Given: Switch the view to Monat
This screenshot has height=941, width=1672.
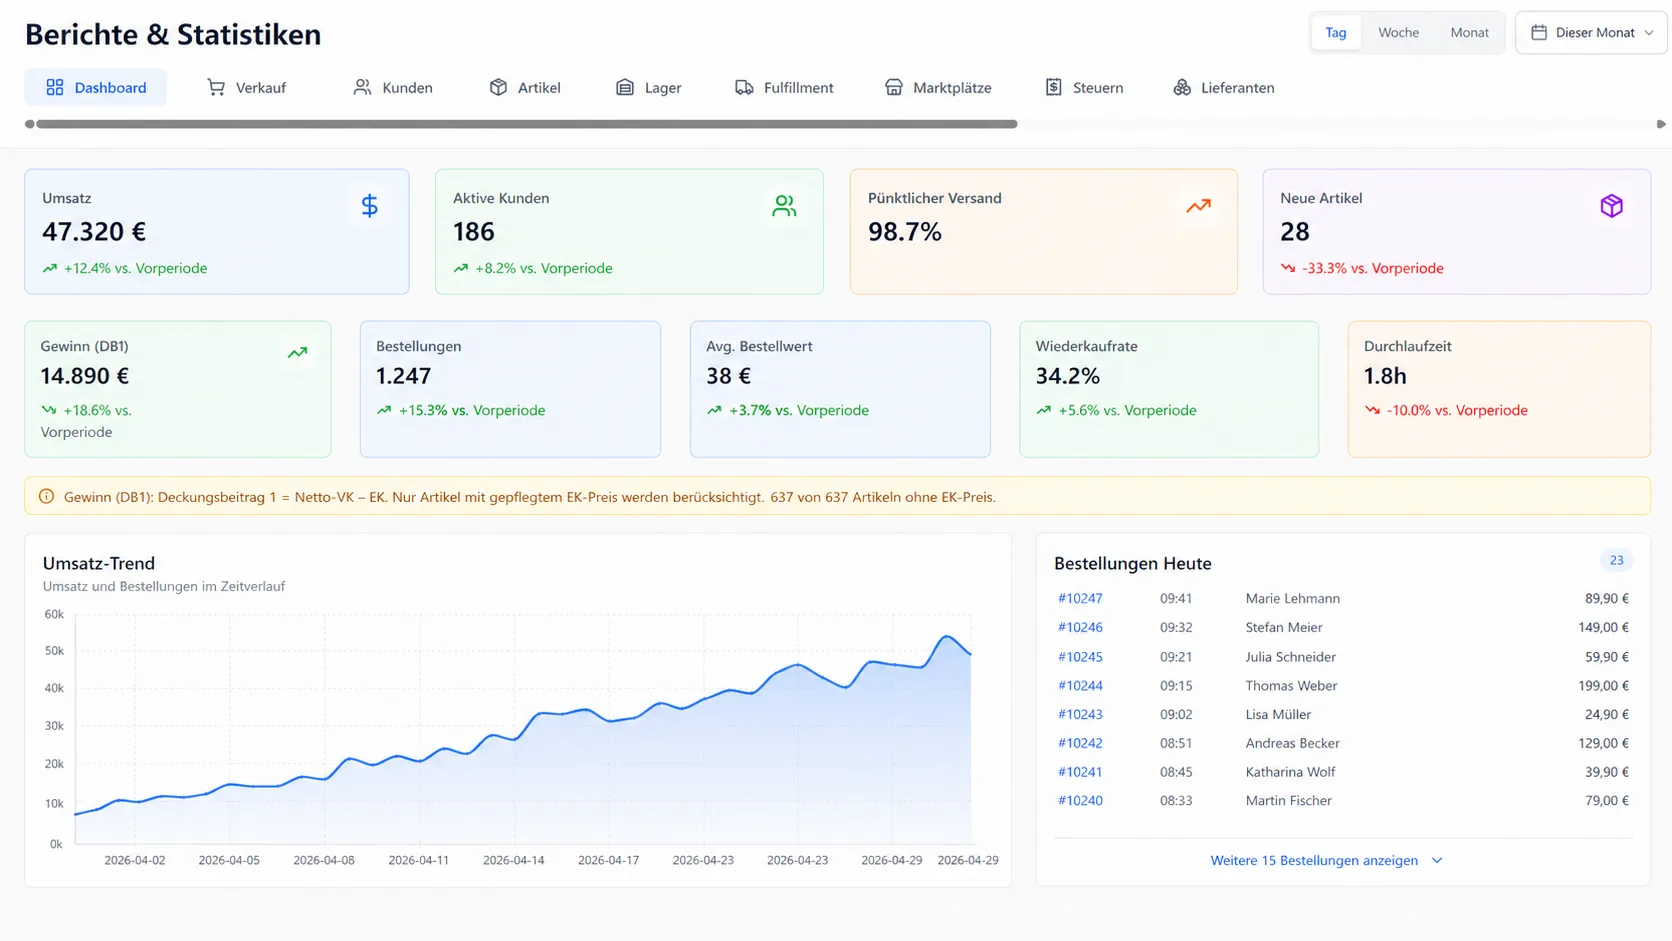Looking at the screenshot, I should click(1469, 33).
